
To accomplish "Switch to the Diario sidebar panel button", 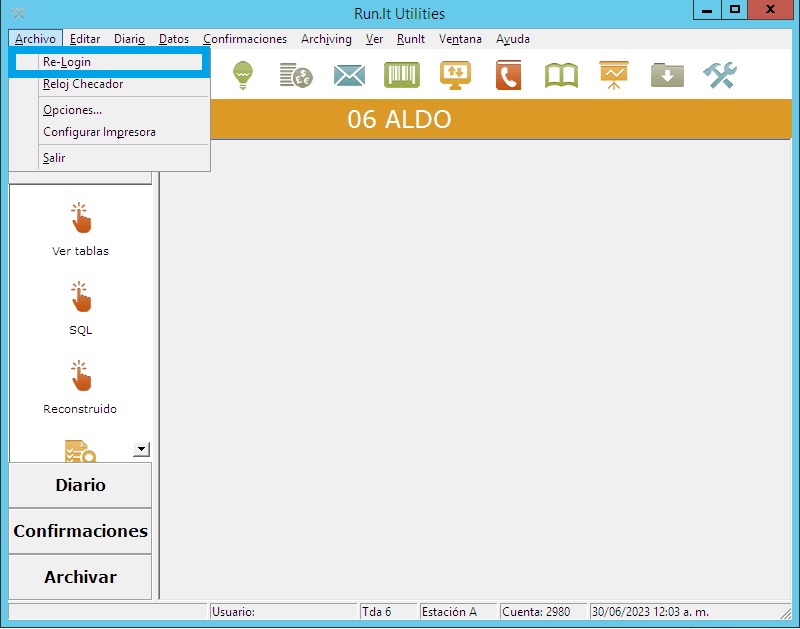I will click(x=80, y=485).
